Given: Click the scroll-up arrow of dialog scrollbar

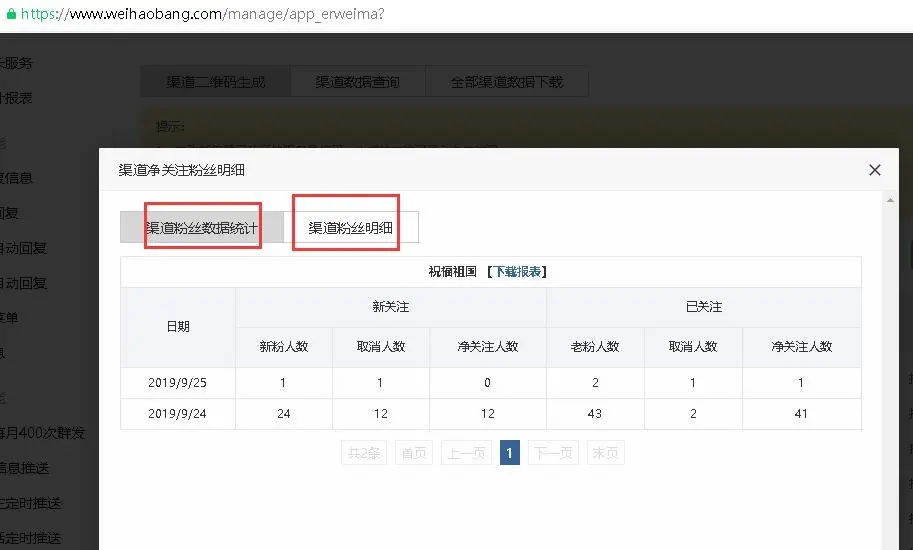Looking at the screenshot, I should tap(890, 200).
